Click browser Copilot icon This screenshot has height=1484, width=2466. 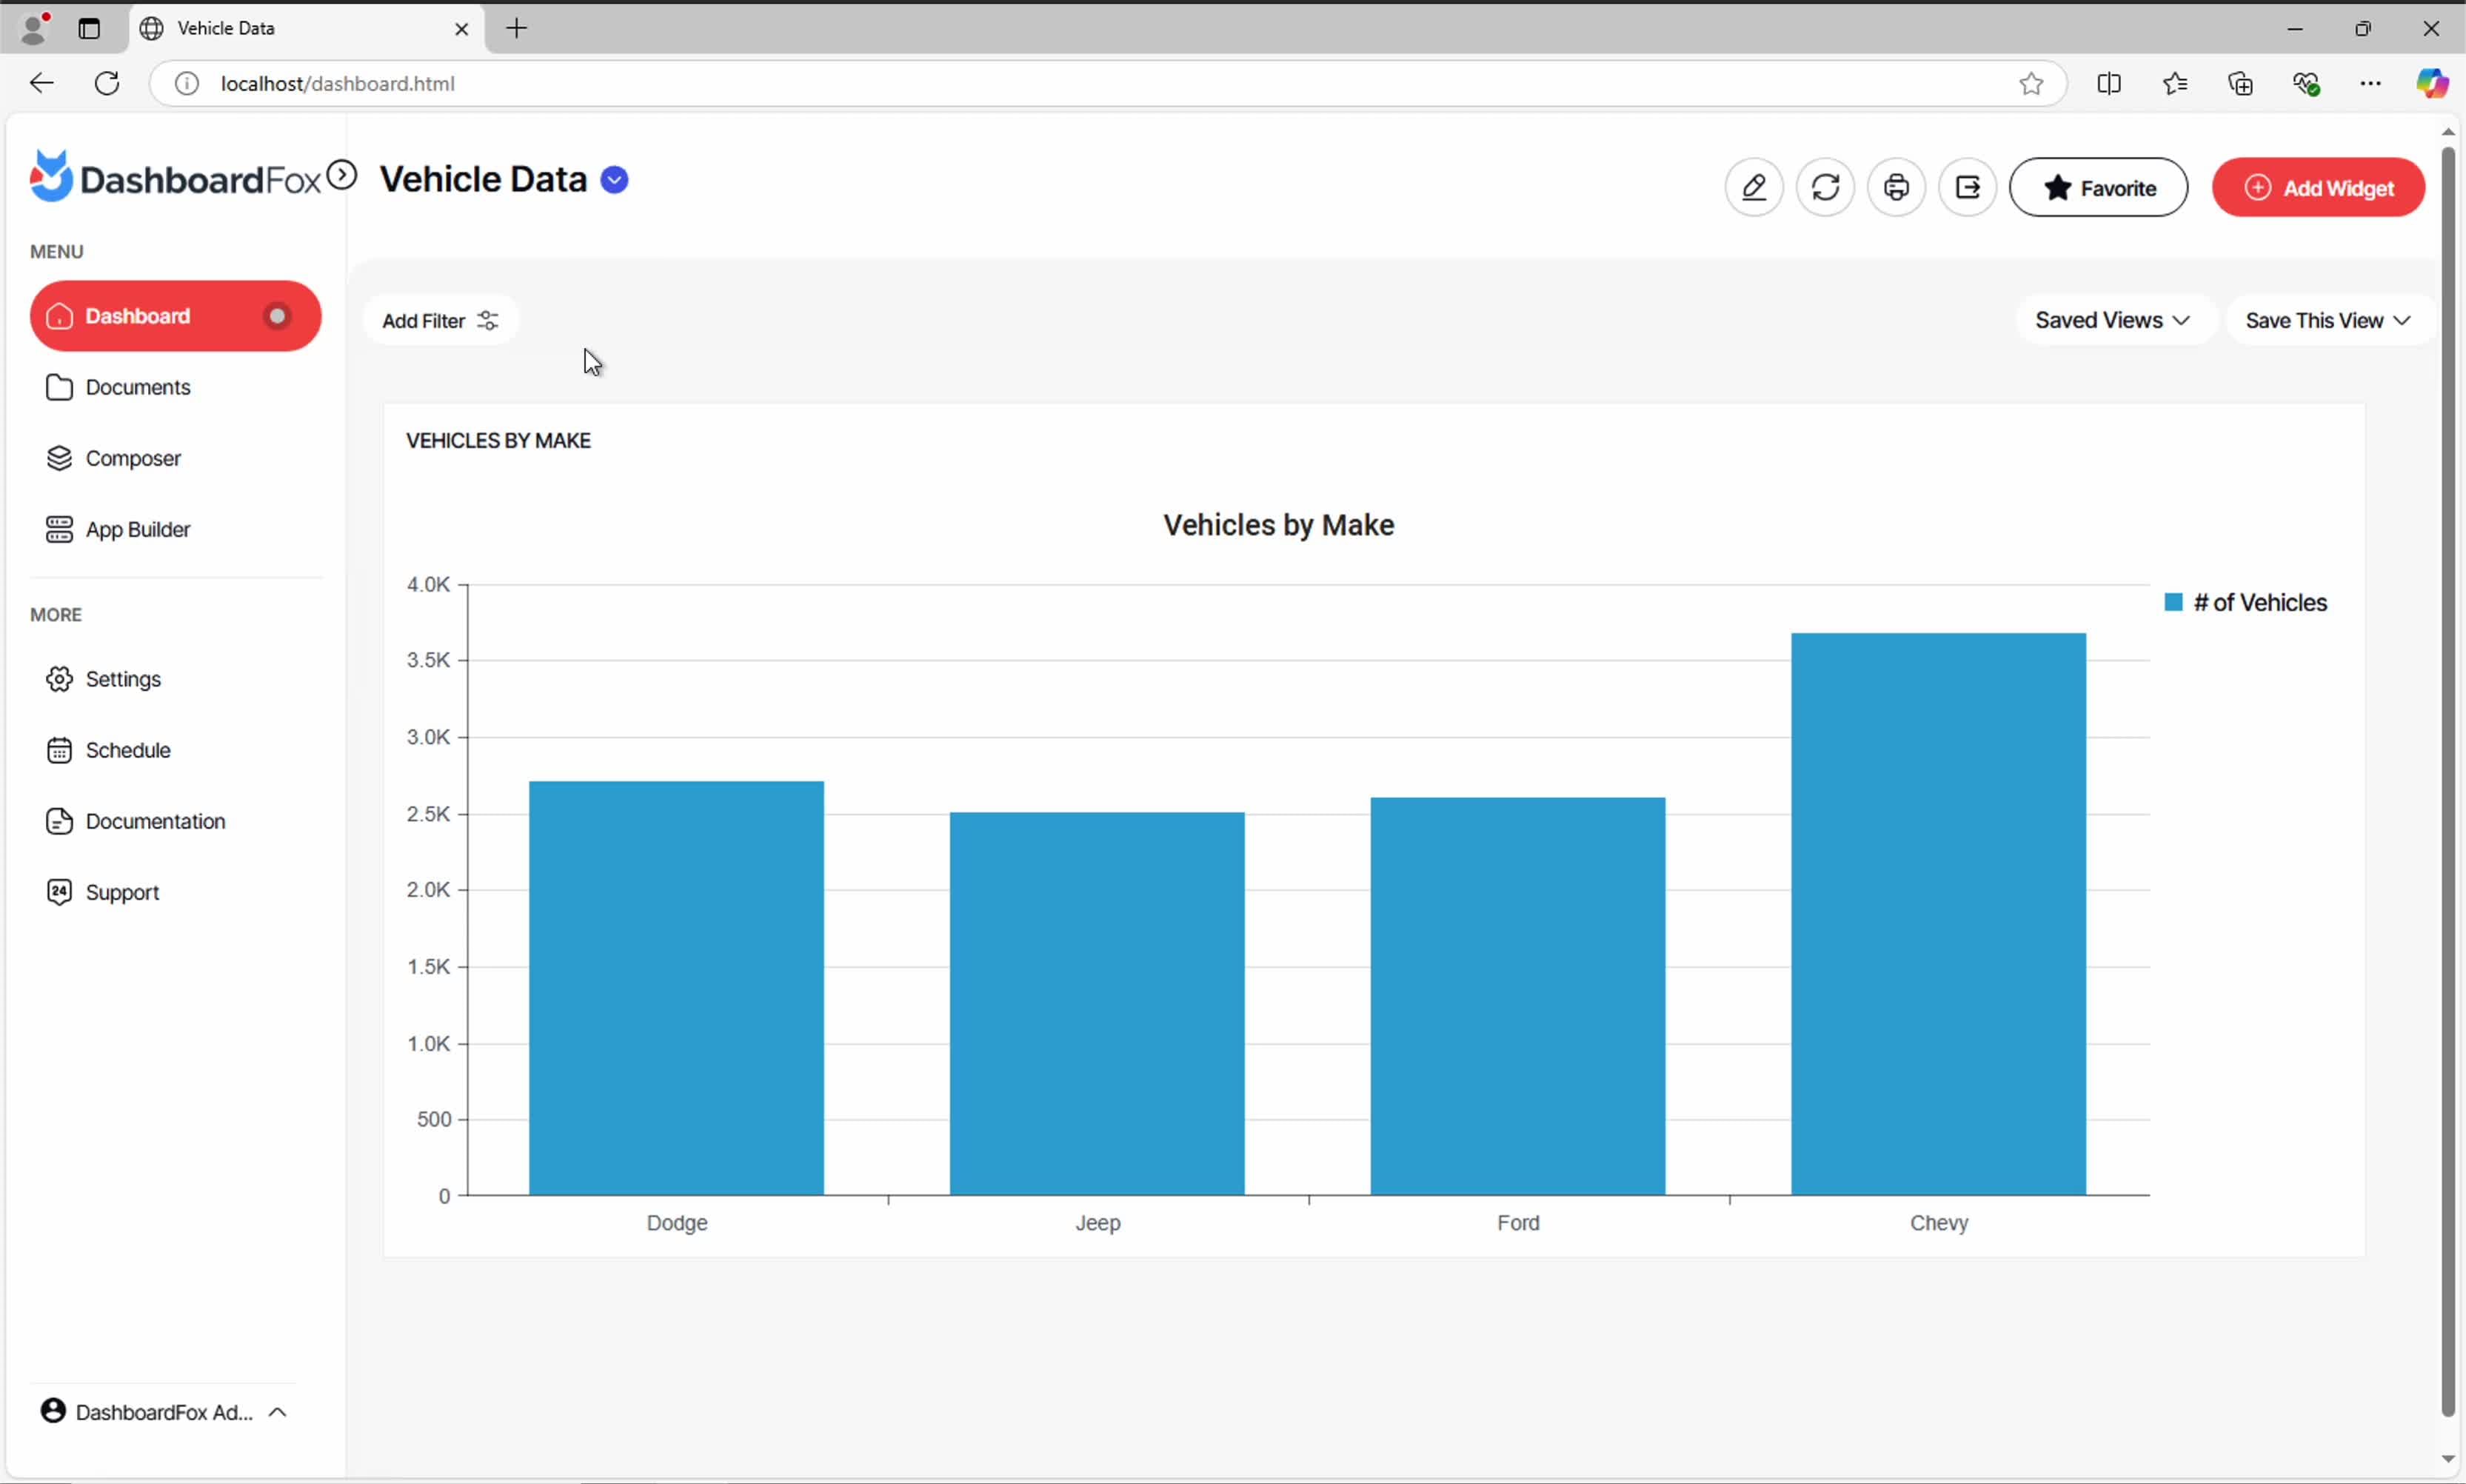click(x=2431, y=83)
